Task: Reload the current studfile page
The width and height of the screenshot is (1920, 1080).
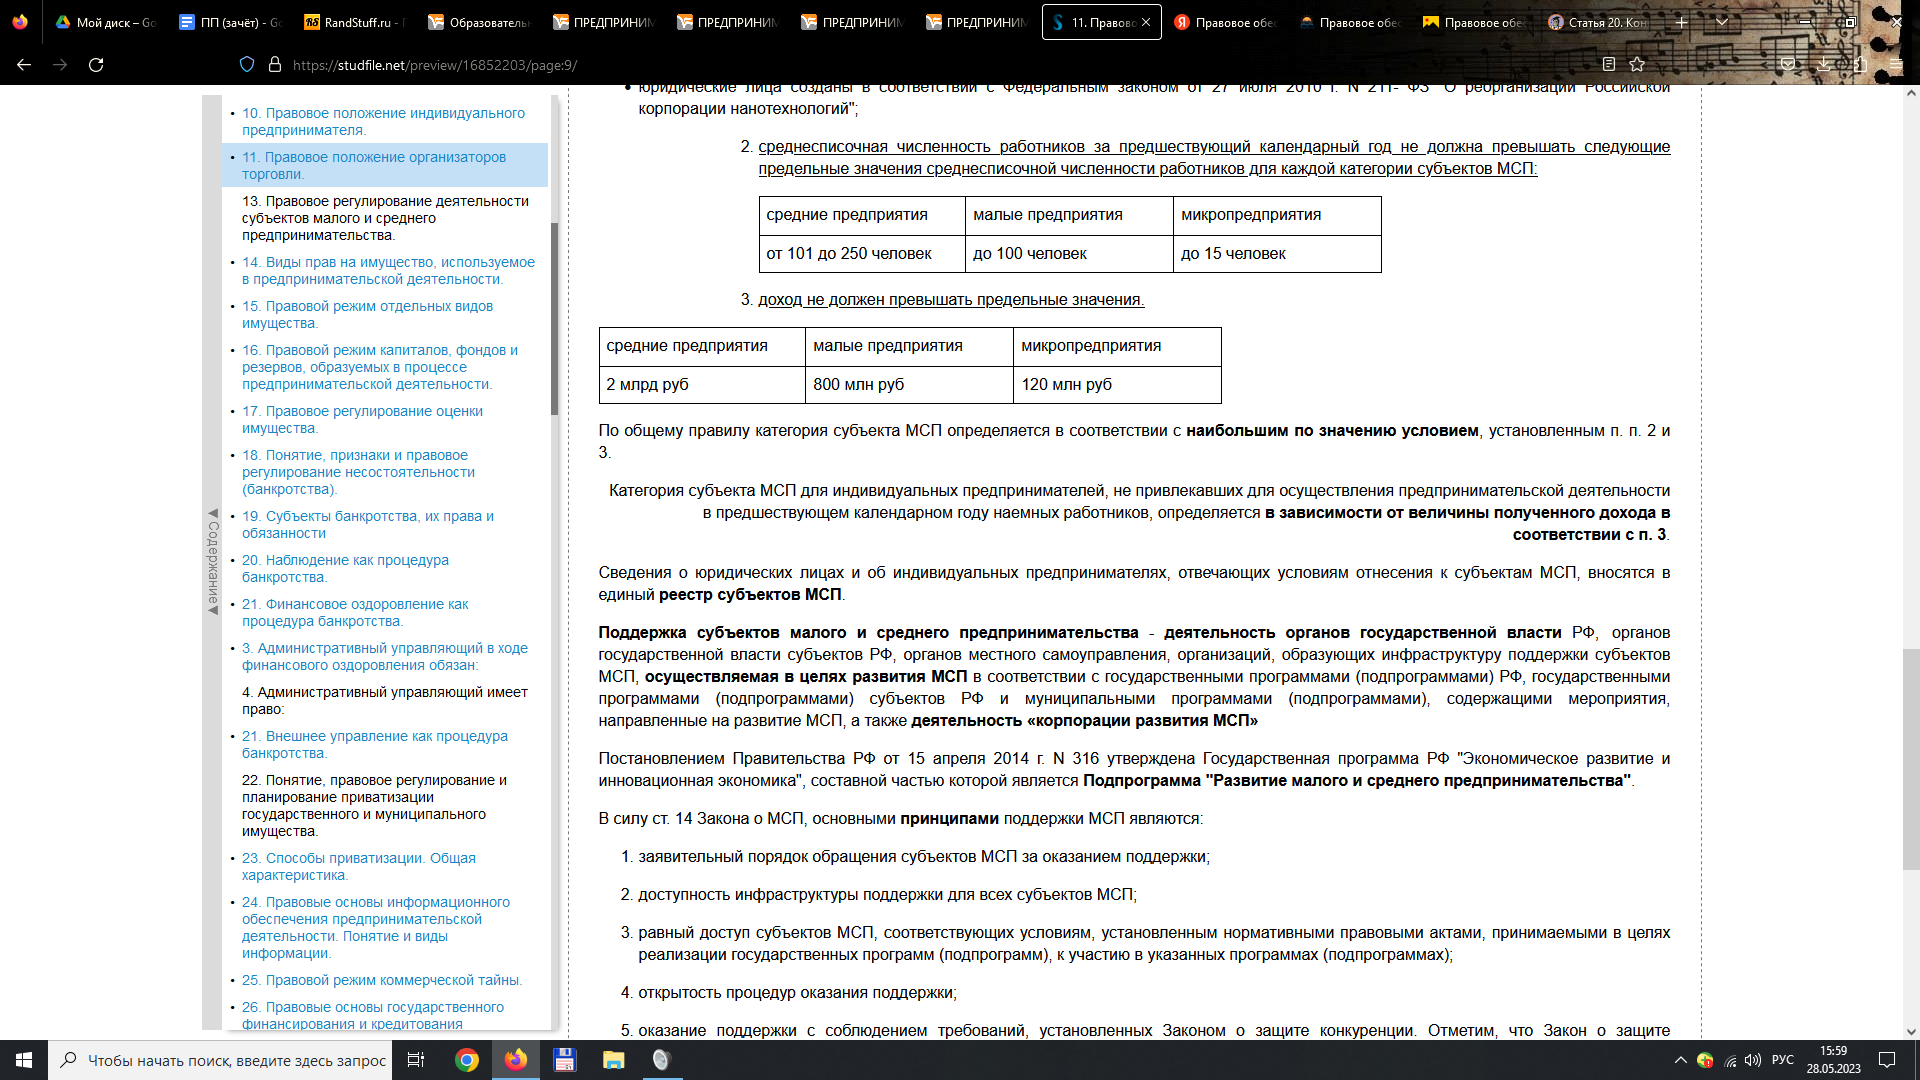Action: click(x=96, y=65)
